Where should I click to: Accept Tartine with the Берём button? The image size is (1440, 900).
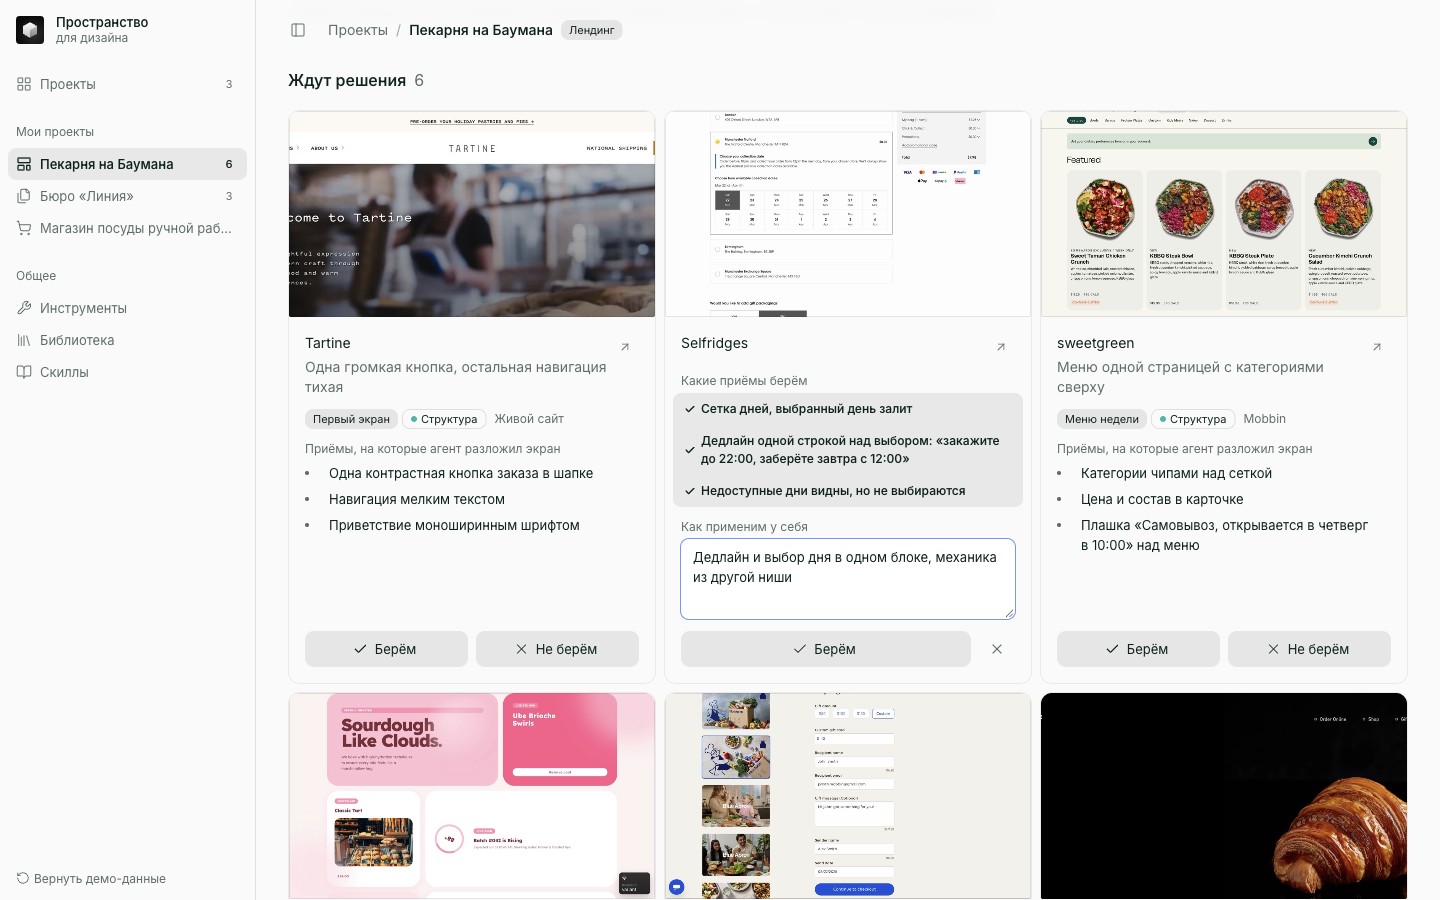tap(386, 649)
